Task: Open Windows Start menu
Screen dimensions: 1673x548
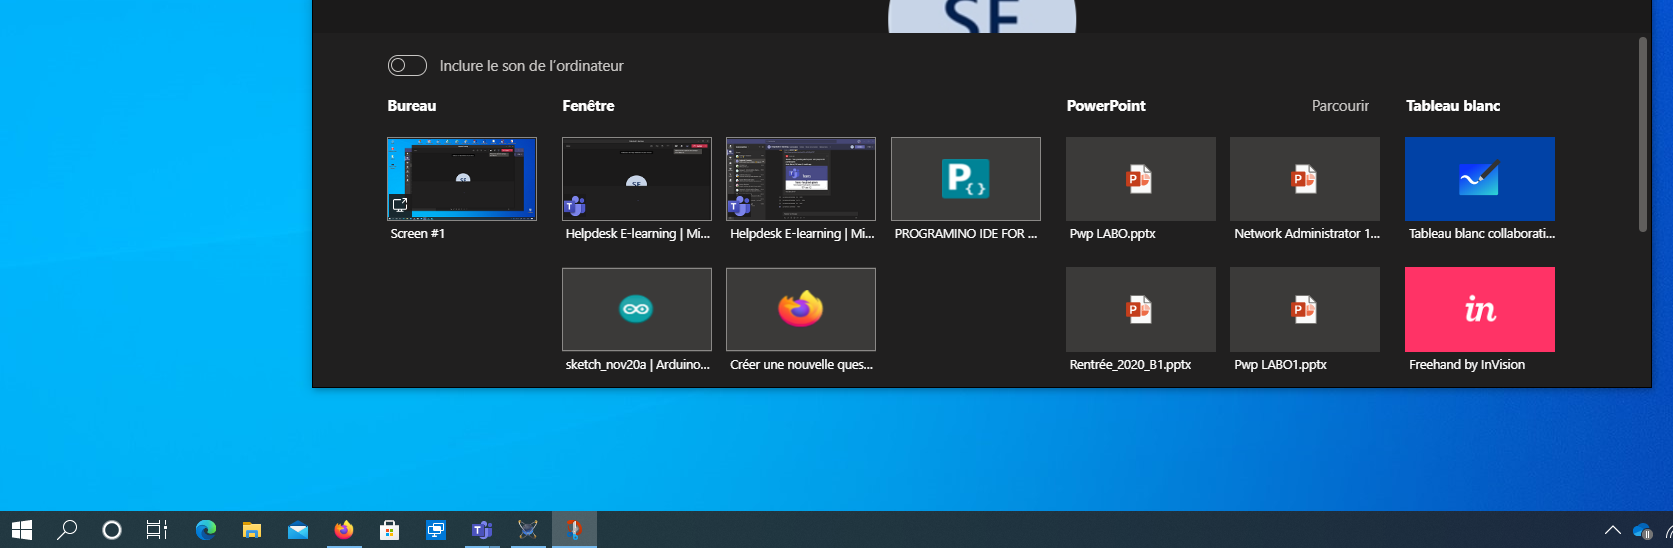Action: [22, 530]
